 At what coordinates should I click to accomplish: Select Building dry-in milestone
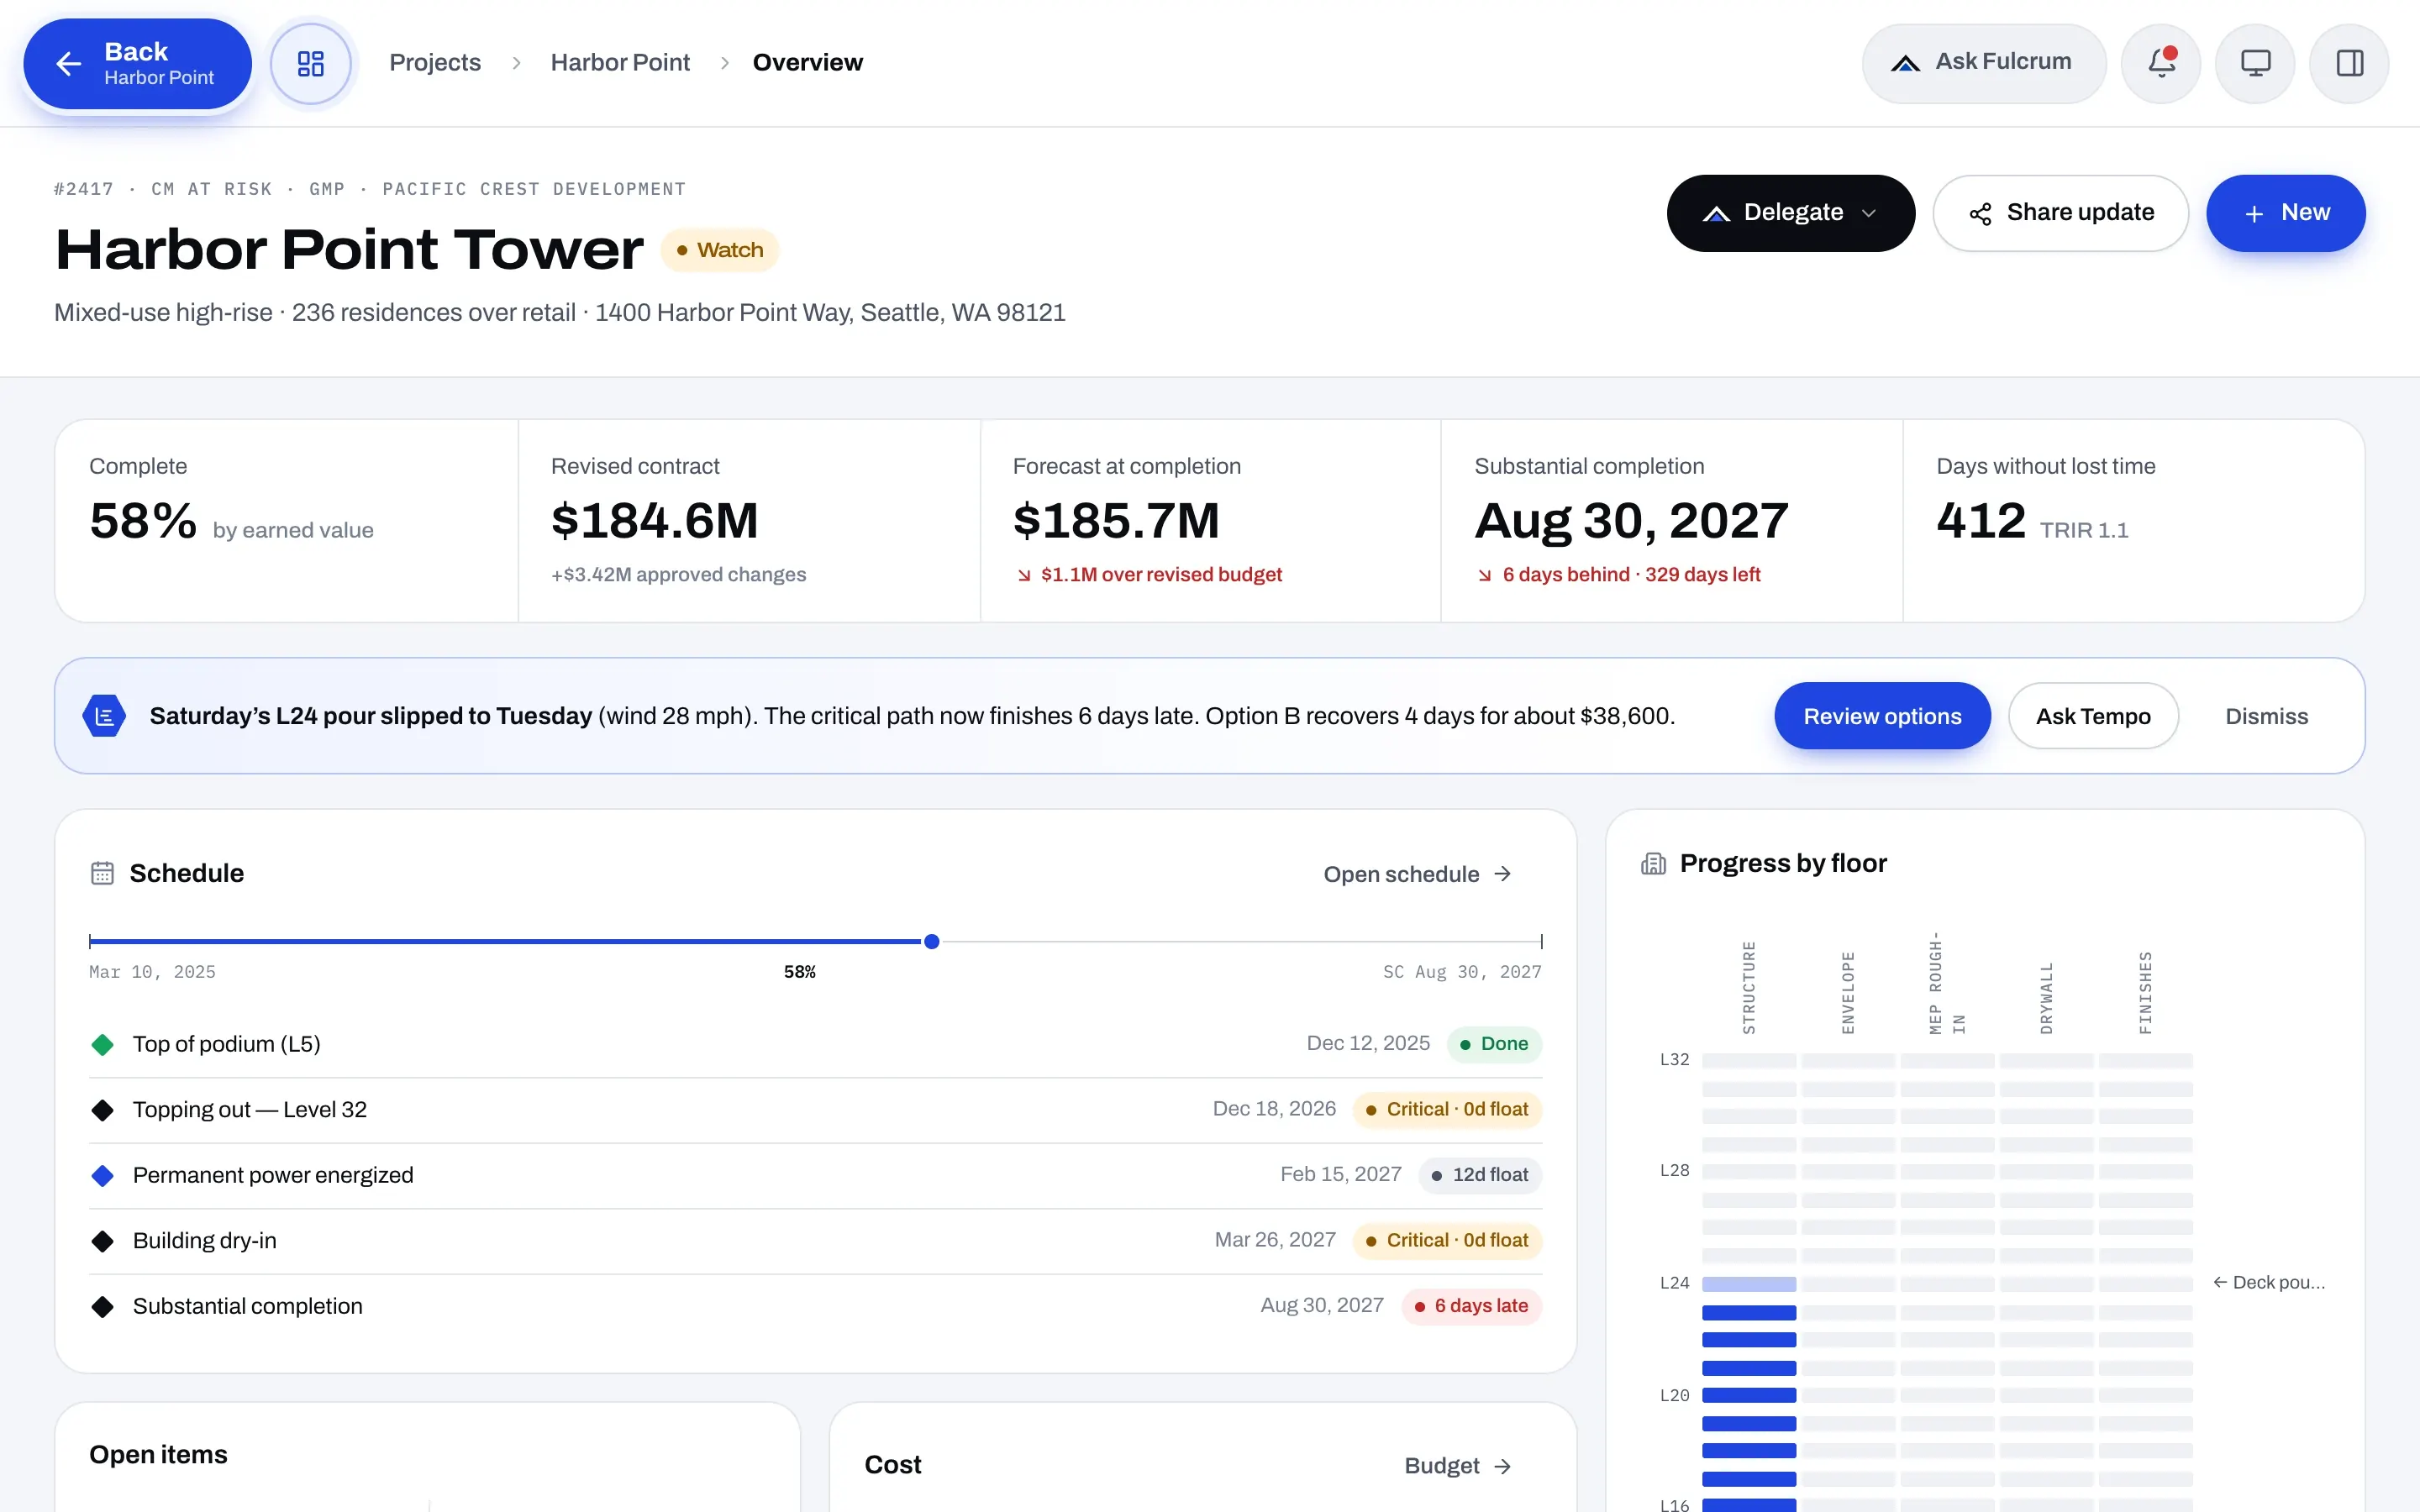pos(815,1241)
